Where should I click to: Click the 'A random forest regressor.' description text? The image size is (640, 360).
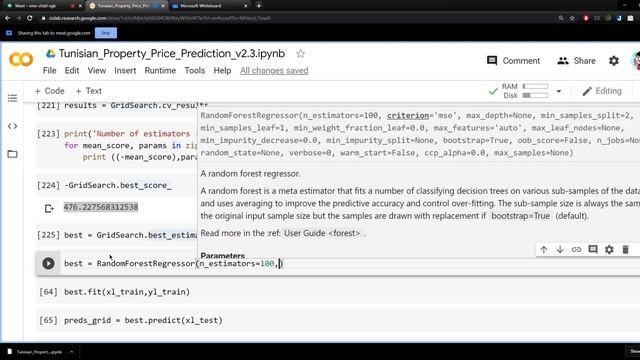(x=250, y=174)
